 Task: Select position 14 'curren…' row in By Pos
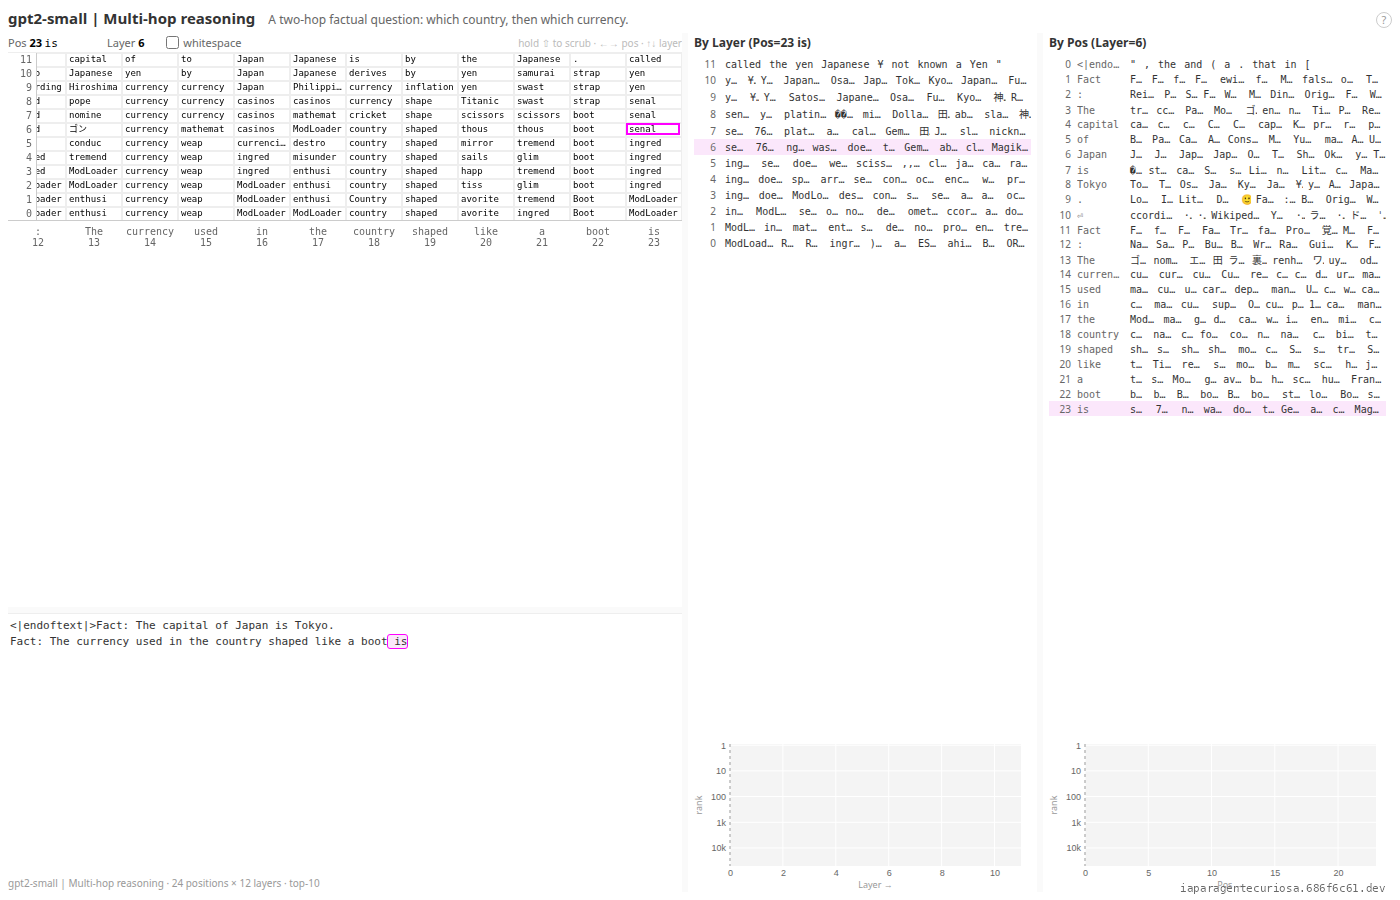(x=1217, y=274)
